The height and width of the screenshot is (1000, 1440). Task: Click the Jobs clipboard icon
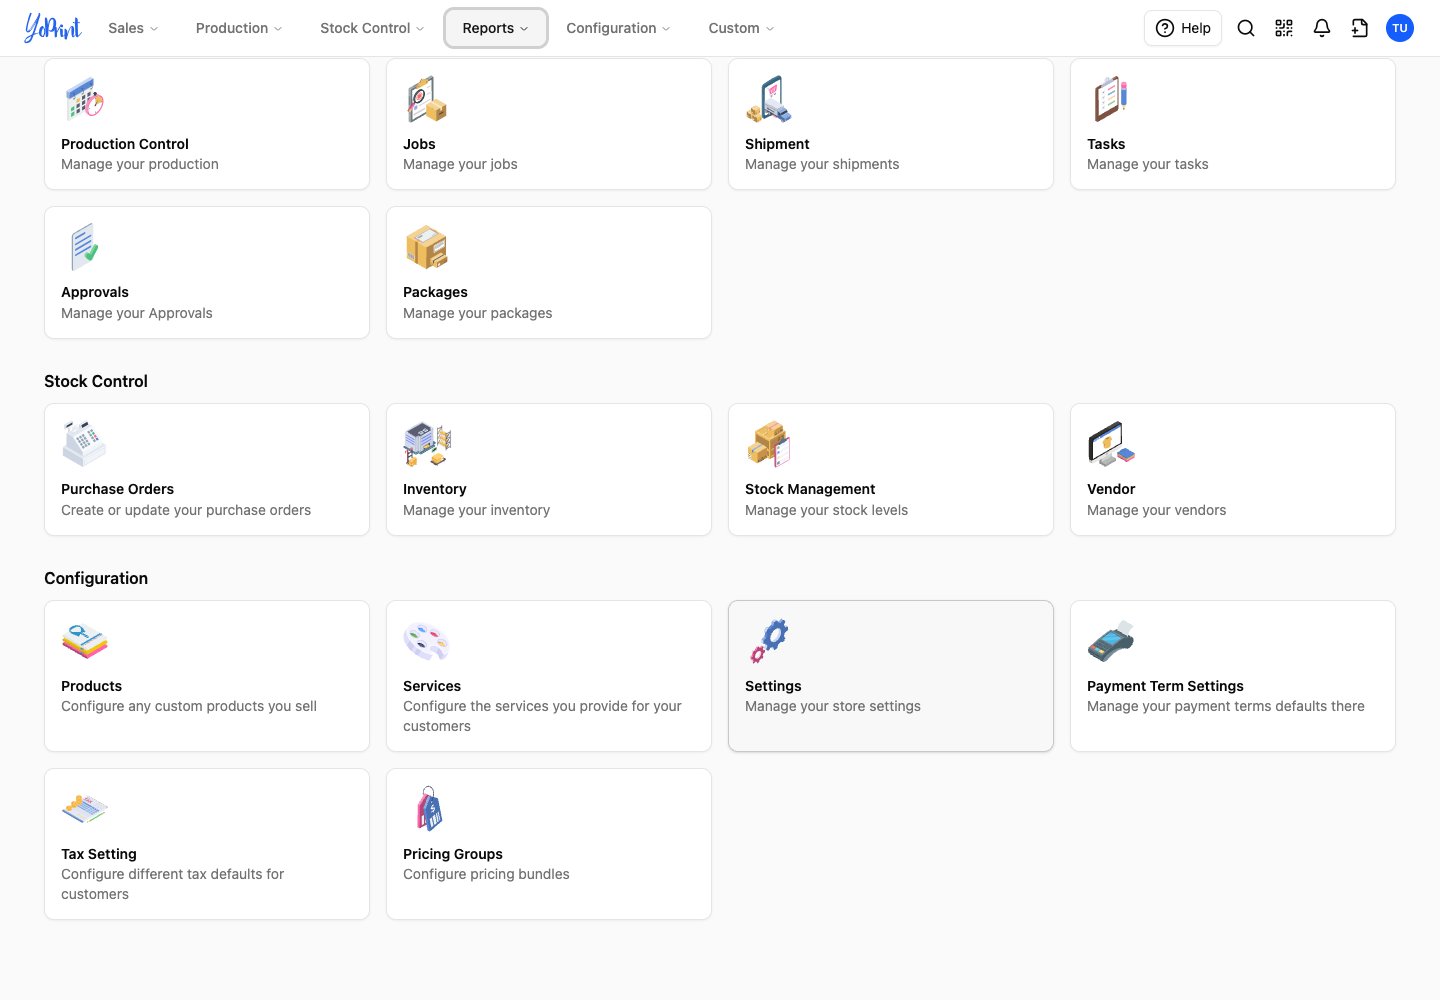point(427,99)
